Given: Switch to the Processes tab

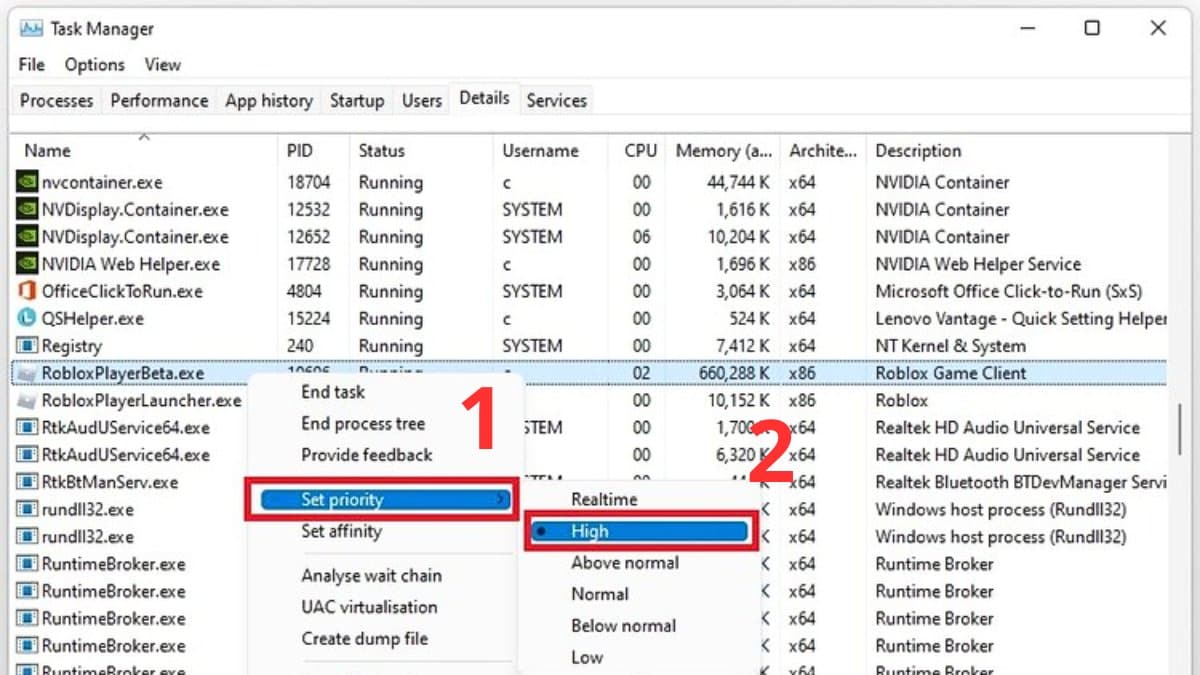Looking at the screenshot, I should pos(56,100).
